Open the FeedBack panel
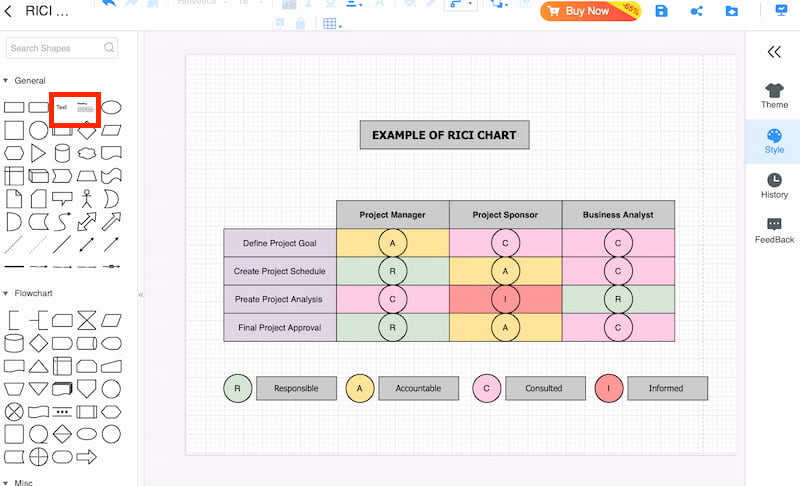800x486 pixels. coord(774,231)
